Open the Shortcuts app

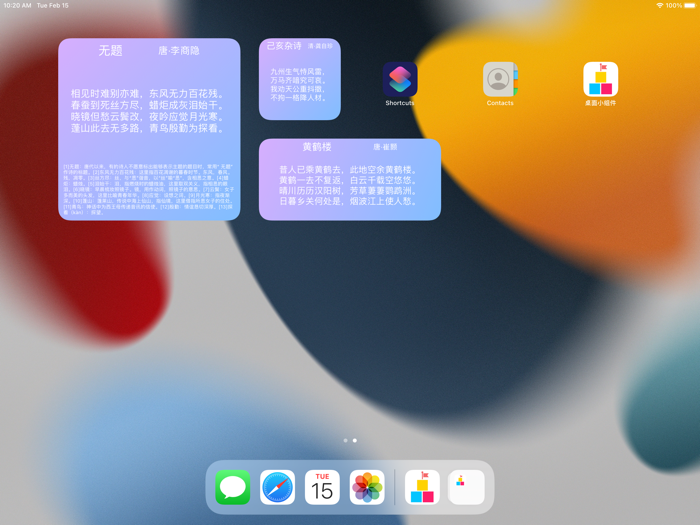(400, 79)
